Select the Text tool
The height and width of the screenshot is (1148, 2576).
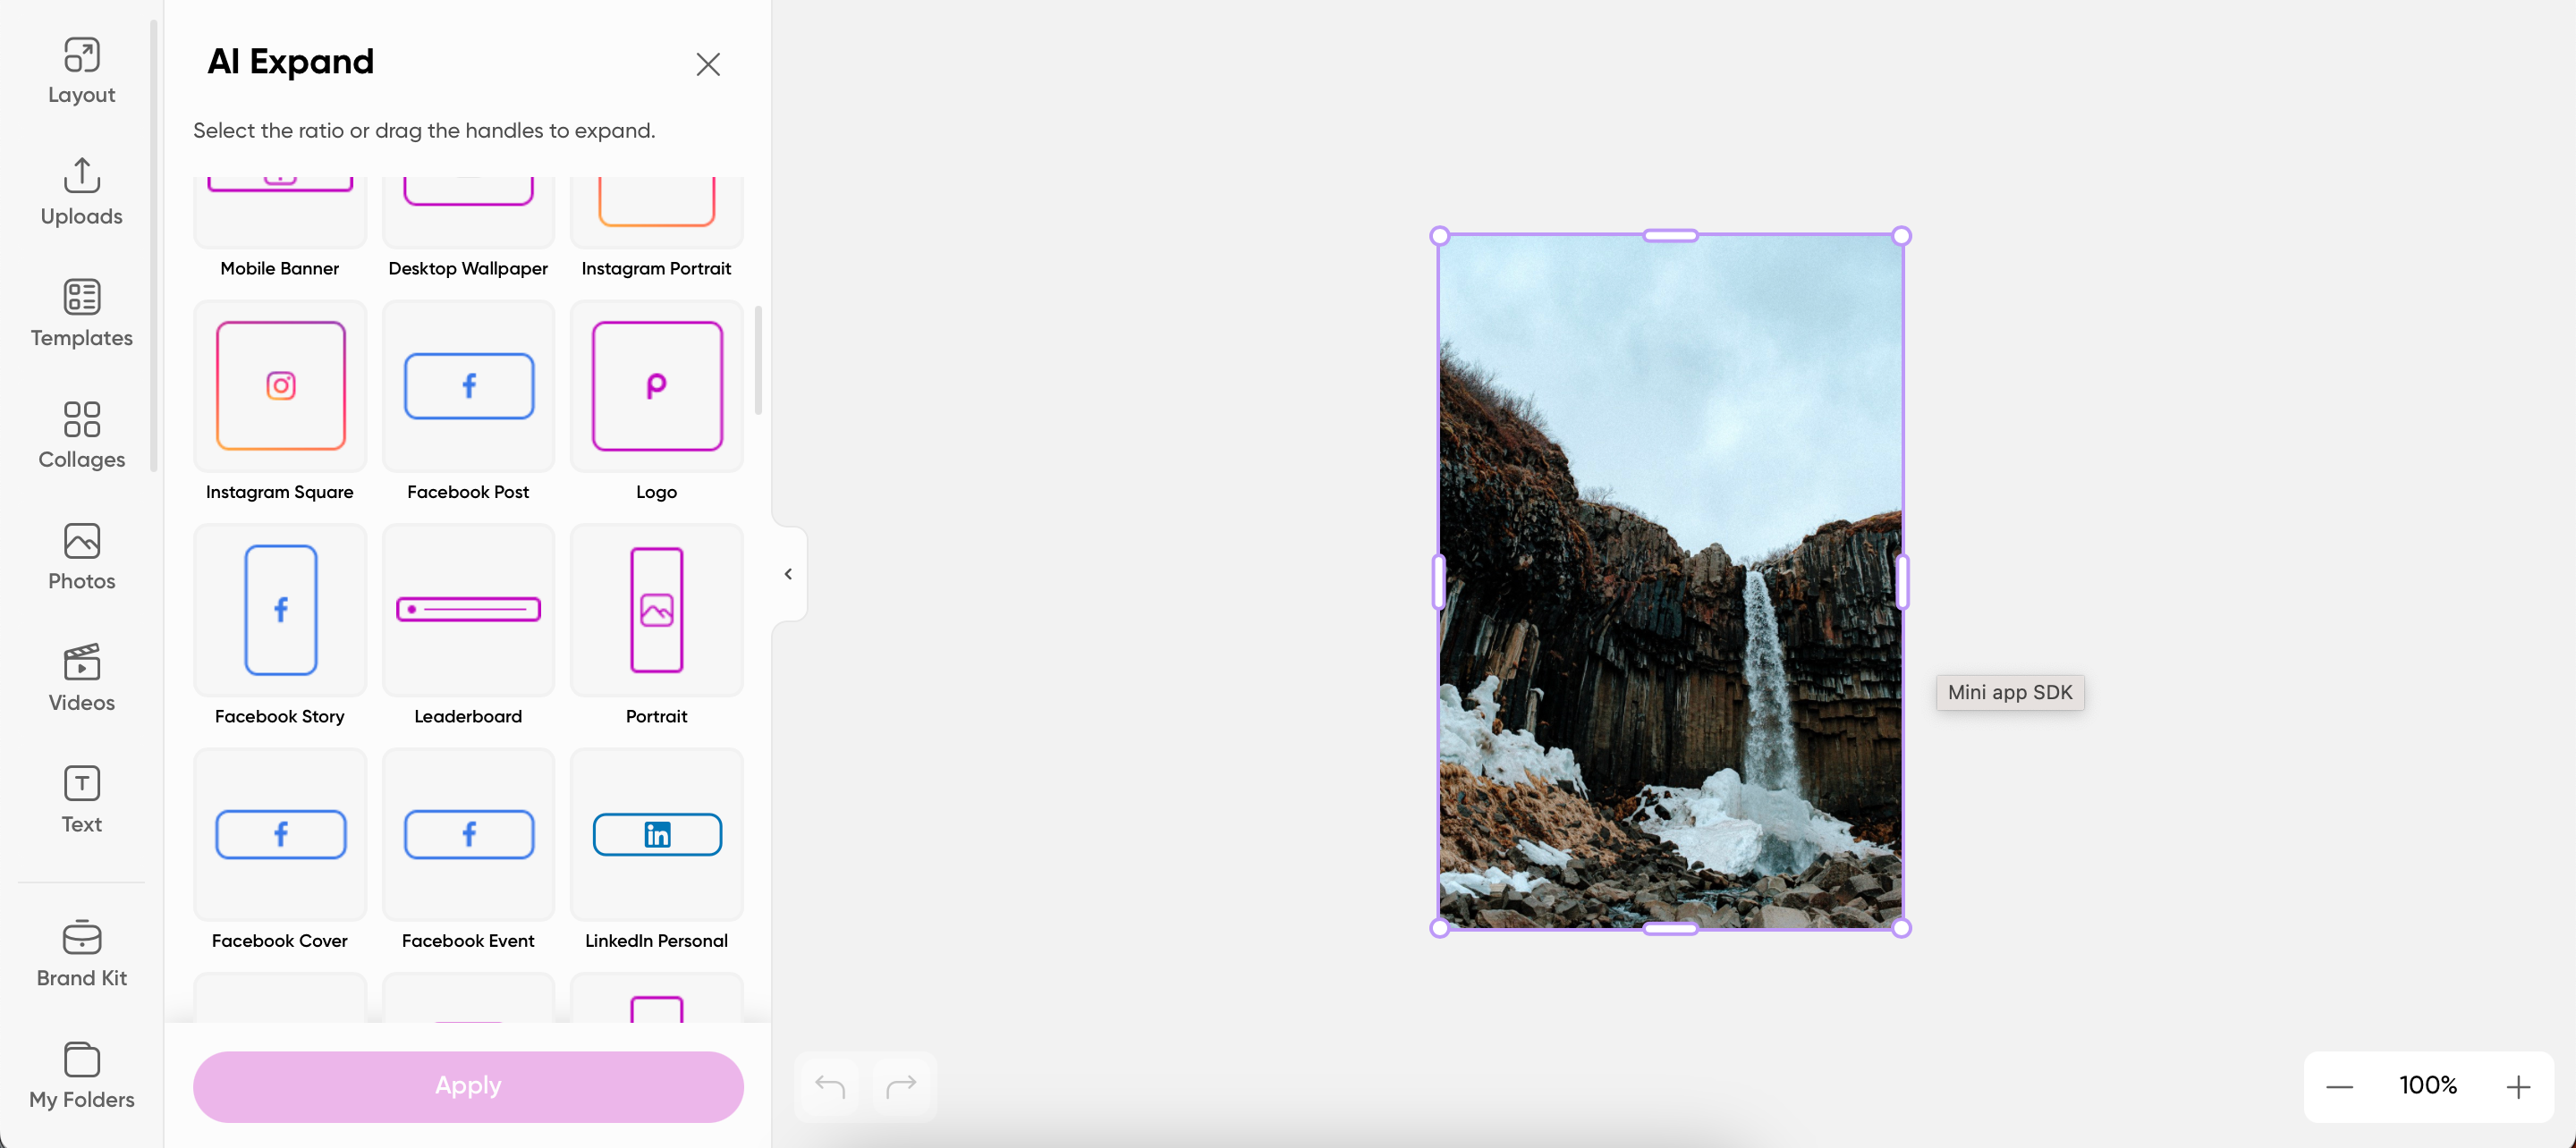81,800
